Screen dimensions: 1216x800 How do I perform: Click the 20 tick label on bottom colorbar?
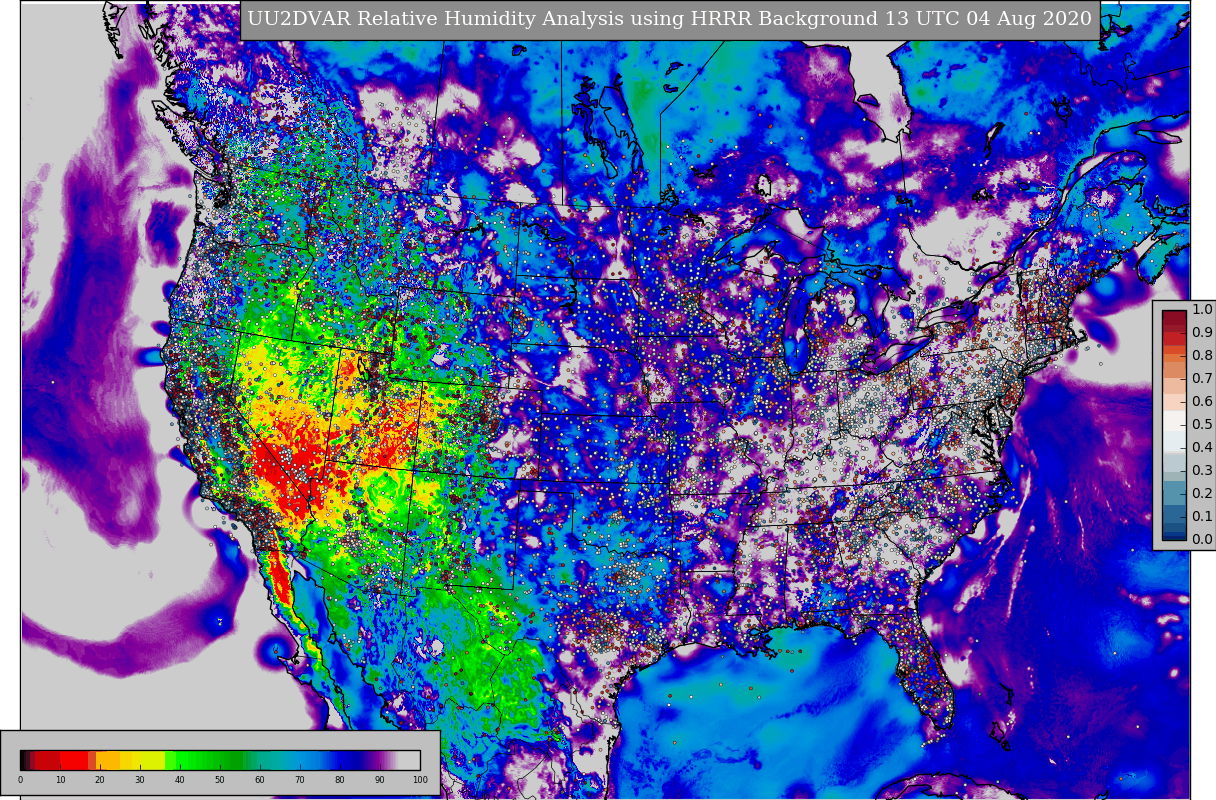100,779
